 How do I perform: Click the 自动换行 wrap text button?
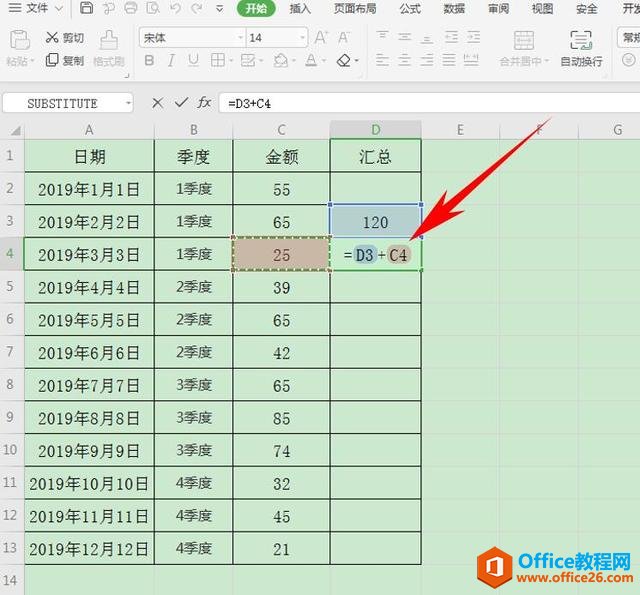pyautogui.click(x=581, y=49)
